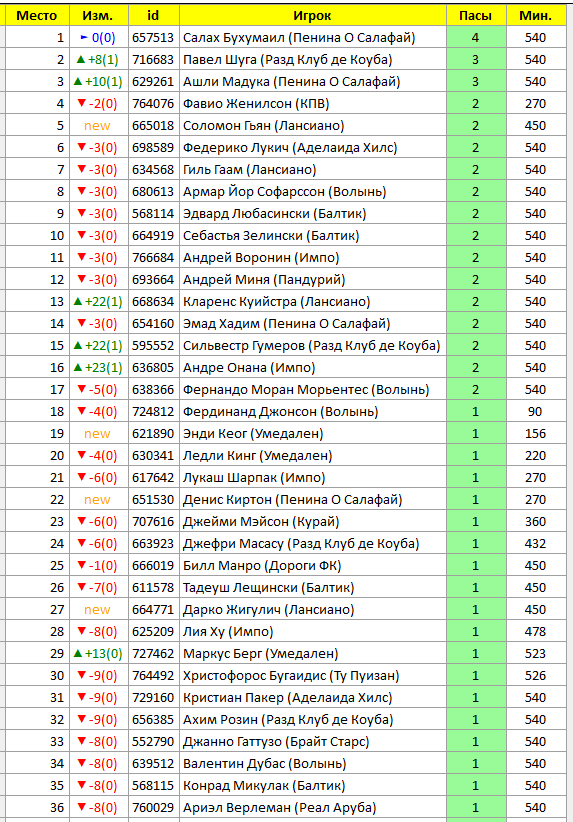The width and height of the screenshot is (573, 822).
Task: Click the blue arrow beside 0(0)
Action: click(x=84, y=38)
